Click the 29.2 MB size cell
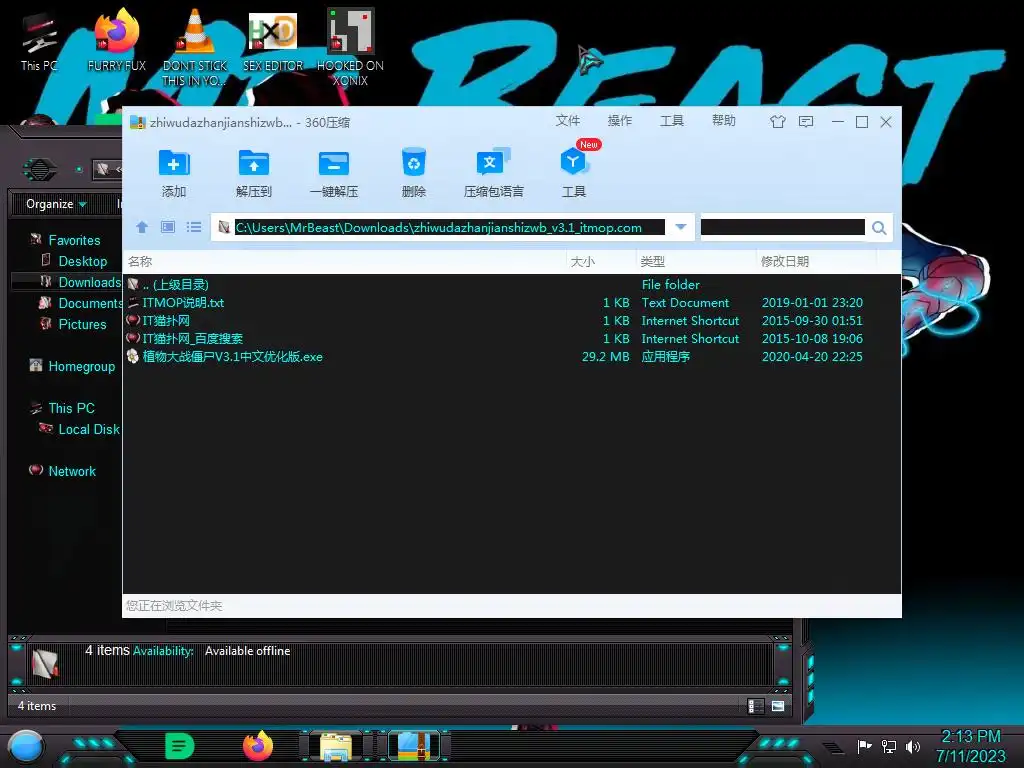The height and width of the screenshot is (768, 1024). (605, 357)
